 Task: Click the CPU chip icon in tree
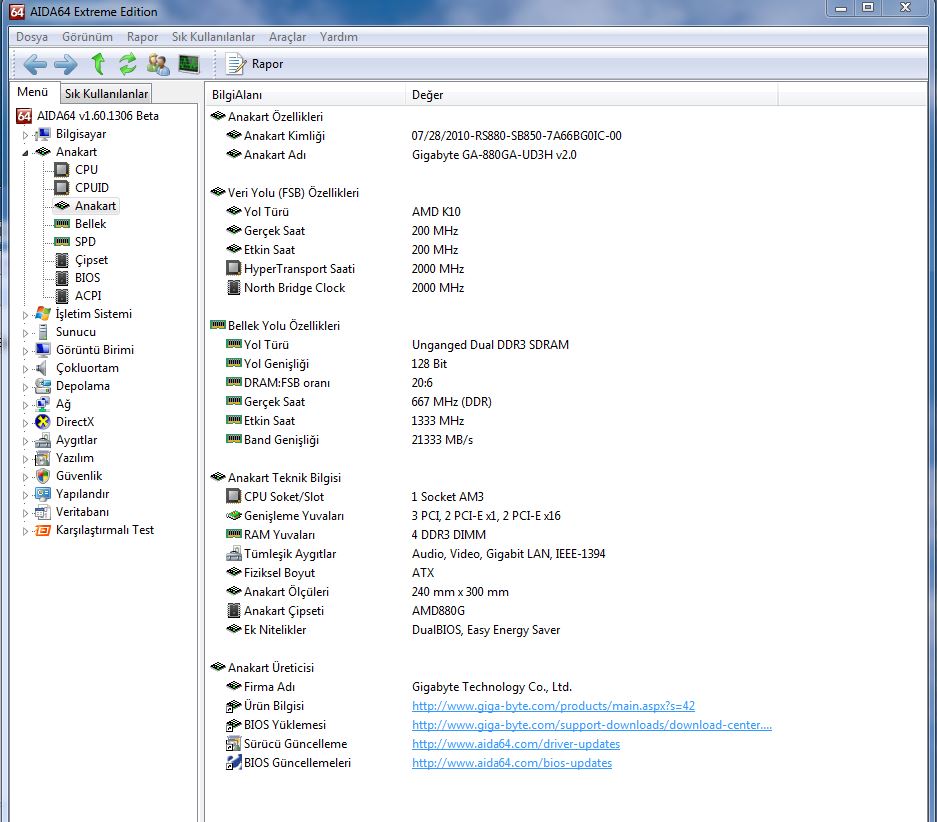coord(62,170)
